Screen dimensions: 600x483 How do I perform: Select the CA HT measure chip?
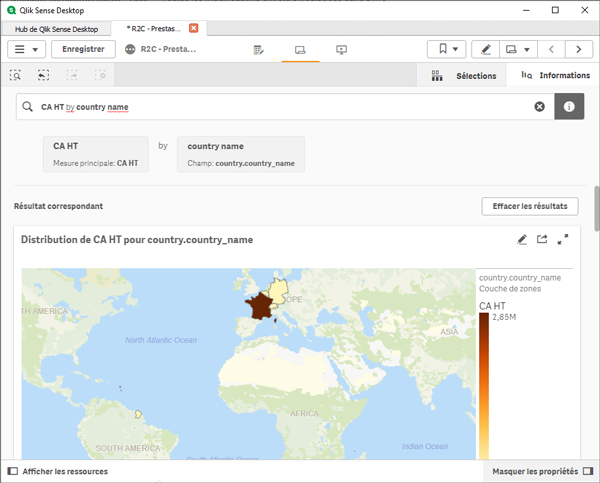96,154
